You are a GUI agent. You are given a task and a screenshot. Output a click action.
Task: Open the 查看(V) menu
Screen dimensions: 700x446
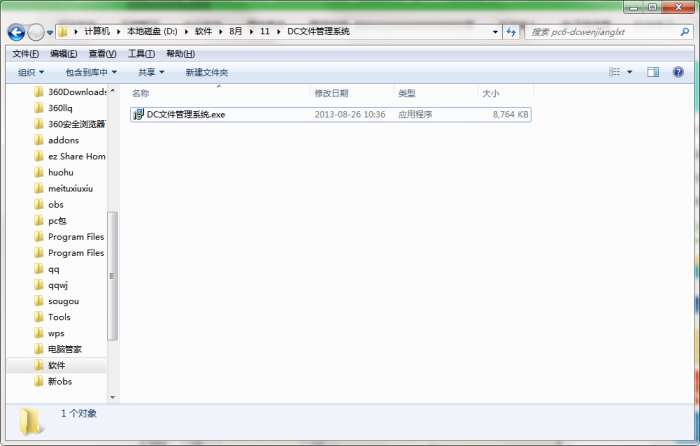point(103,54)
